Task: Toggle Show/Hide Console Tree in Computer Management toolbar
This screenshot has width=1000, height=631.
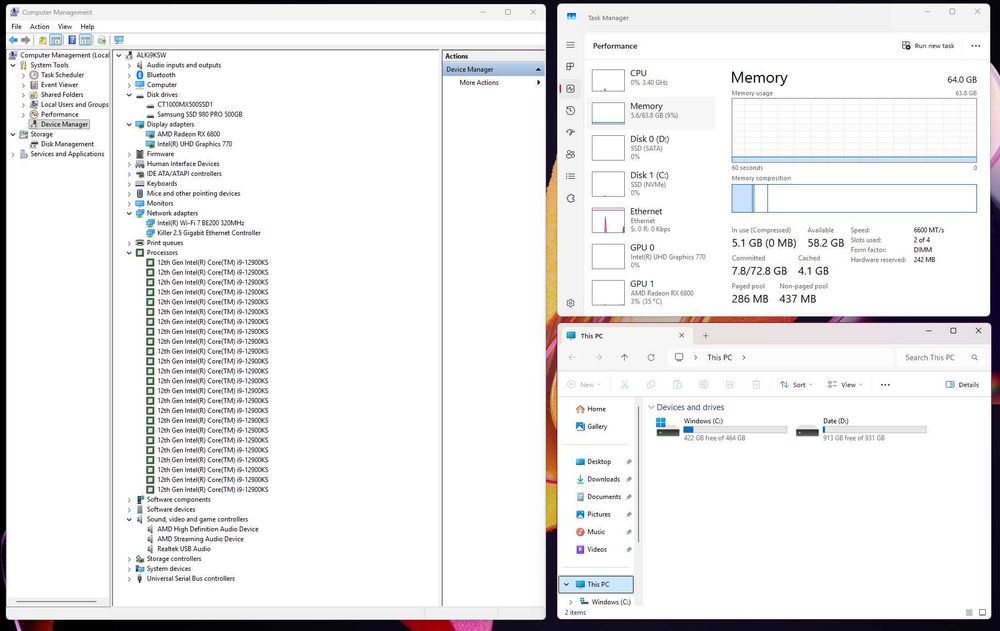Action: click(56, 40)
